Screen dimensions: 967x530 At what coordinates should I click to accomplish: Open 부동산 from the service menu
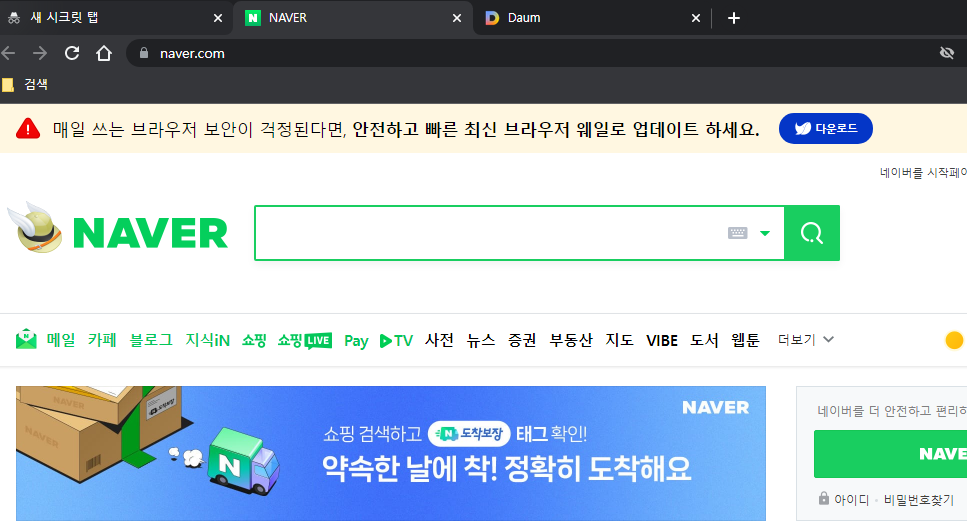coord(570,340)
